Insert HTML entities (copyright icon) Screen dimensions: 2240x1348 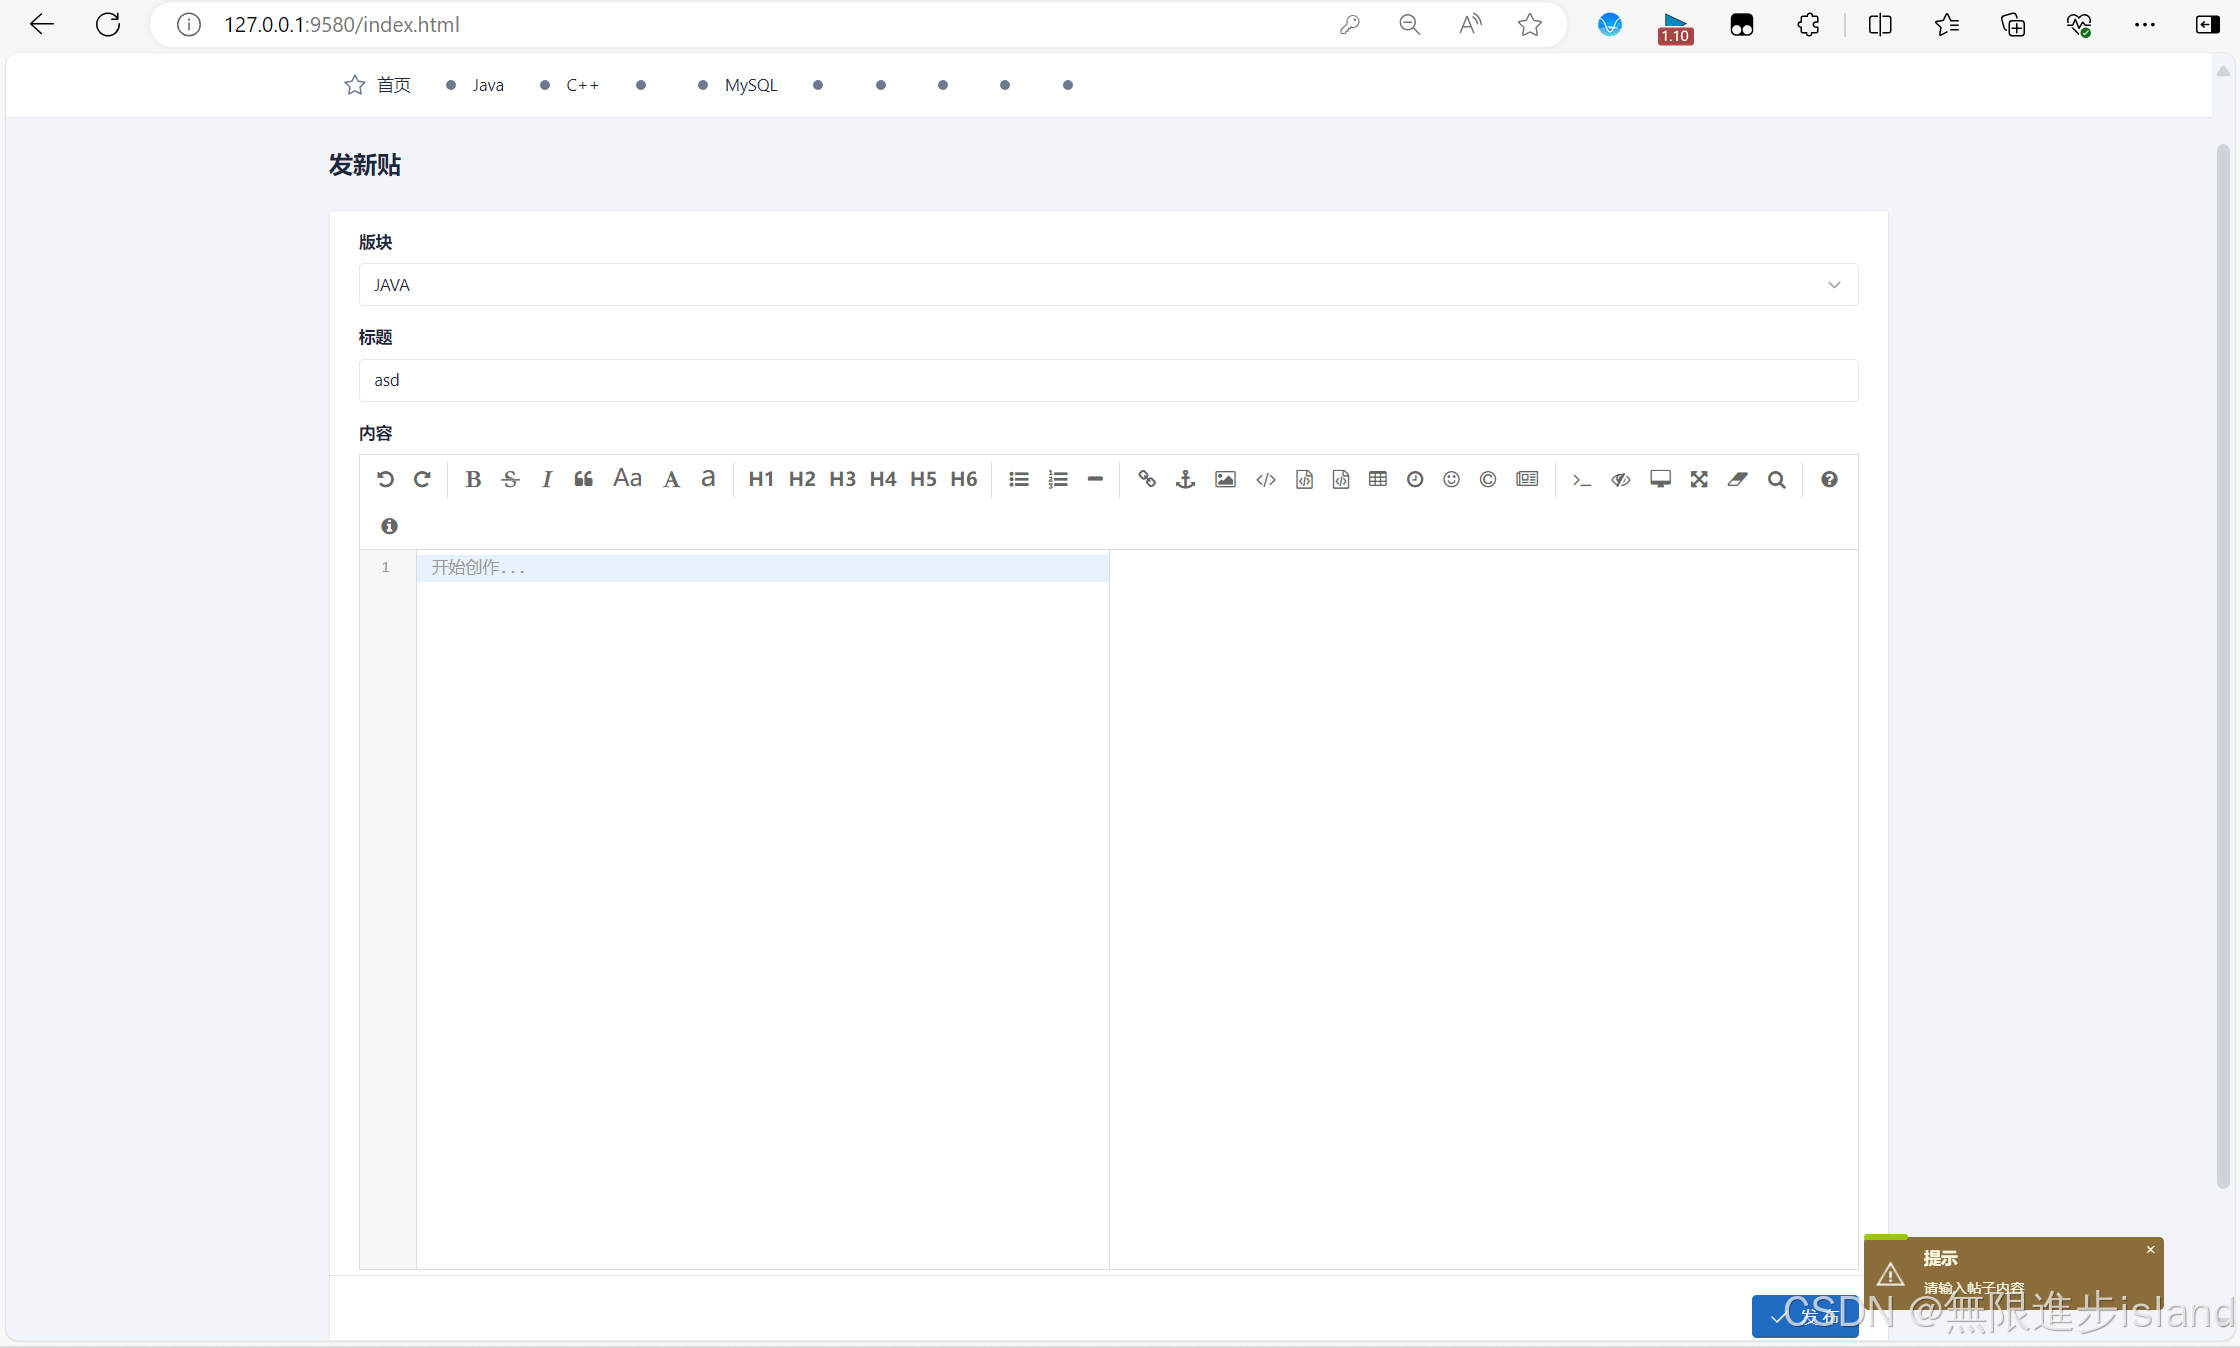1488,479
